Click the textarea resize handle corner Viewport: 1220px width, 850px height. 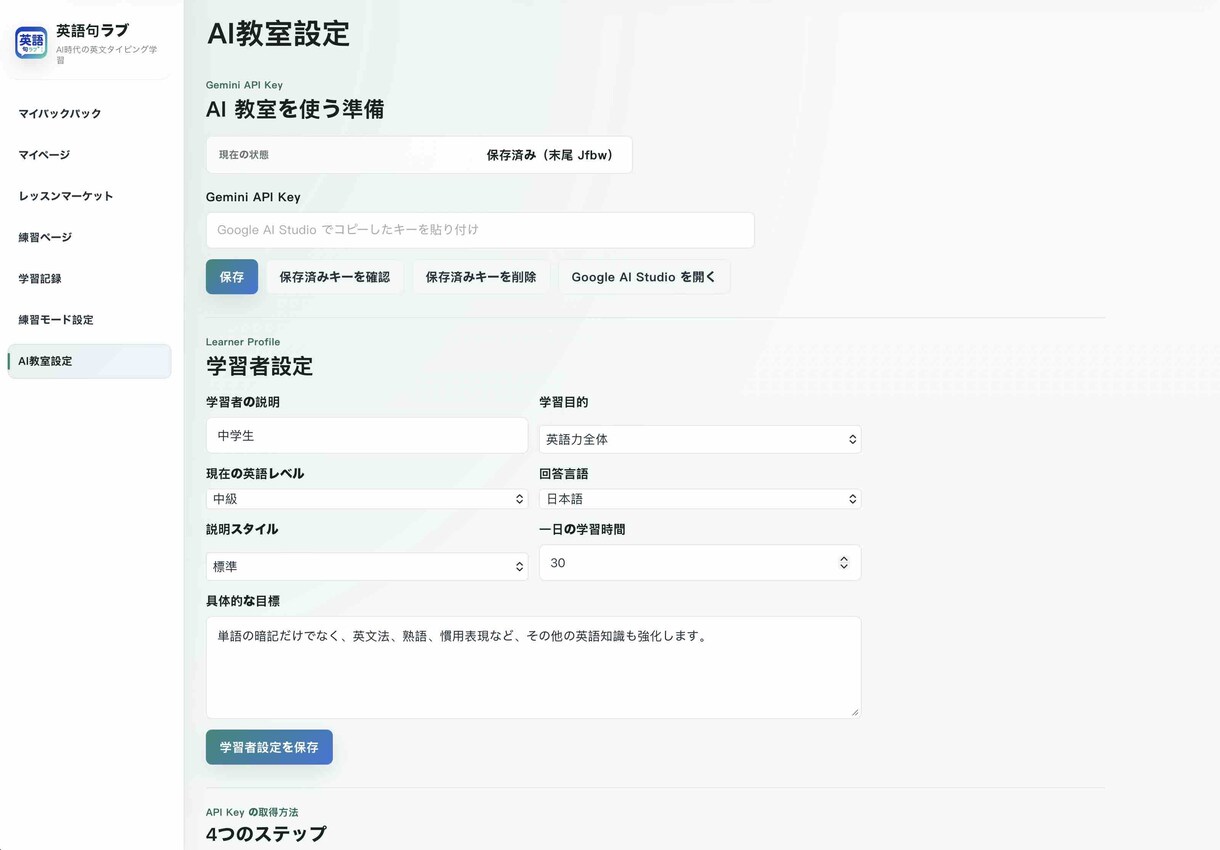[x=854, y=712]
